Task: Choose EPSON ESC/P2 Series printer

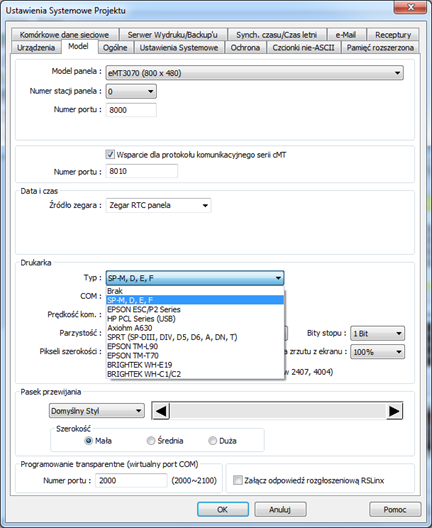Action: pyautogui.click(x=195, y=309)
